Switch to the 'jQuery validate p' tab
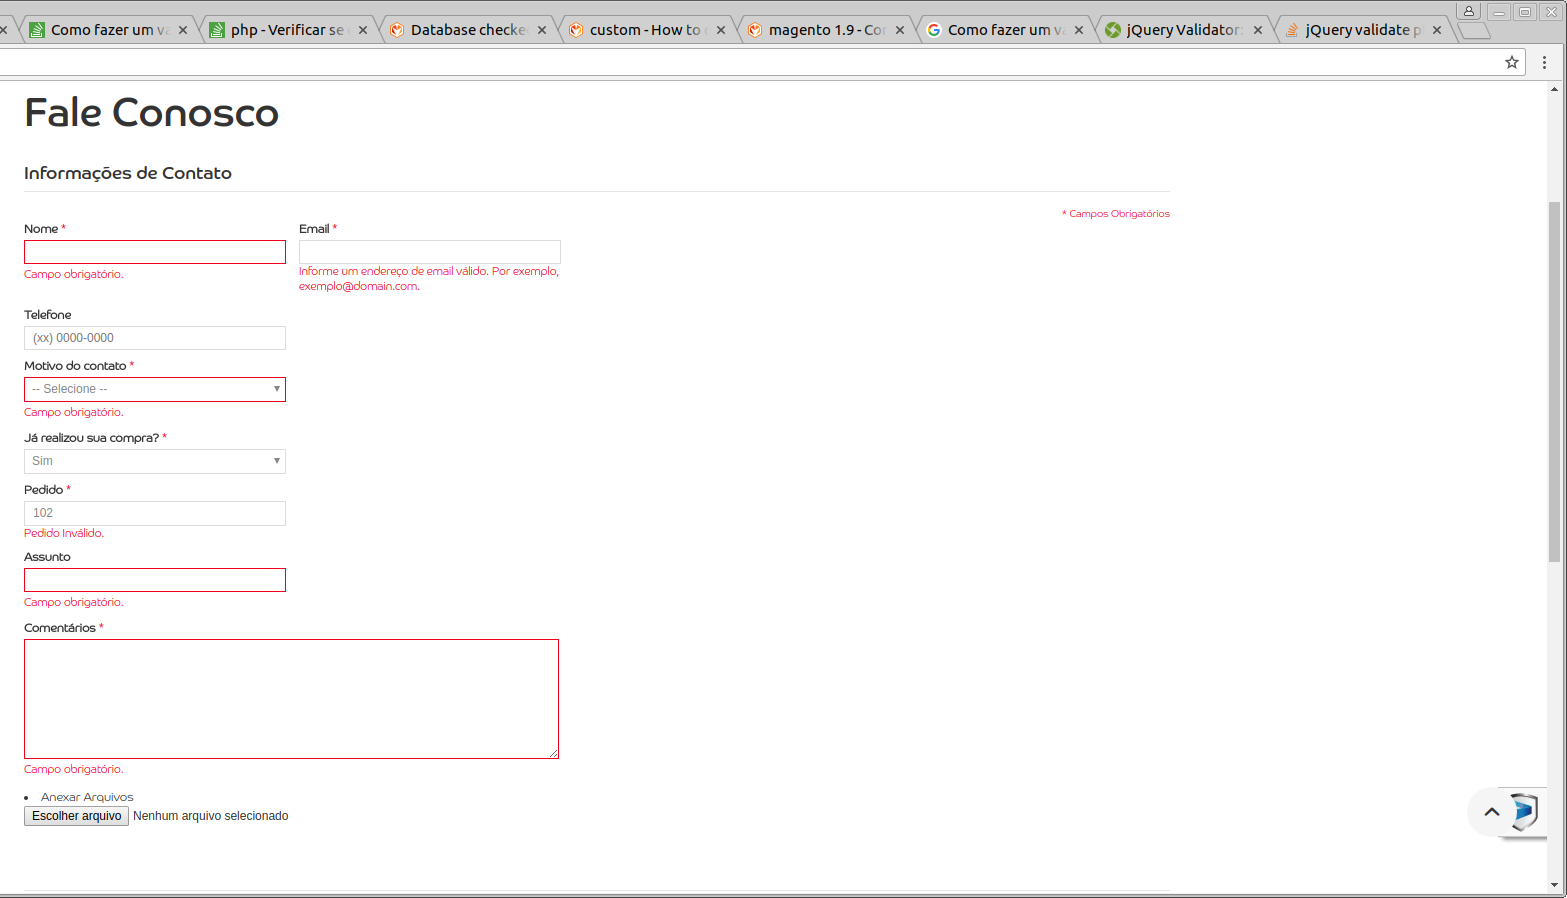 click(1362, 30)
